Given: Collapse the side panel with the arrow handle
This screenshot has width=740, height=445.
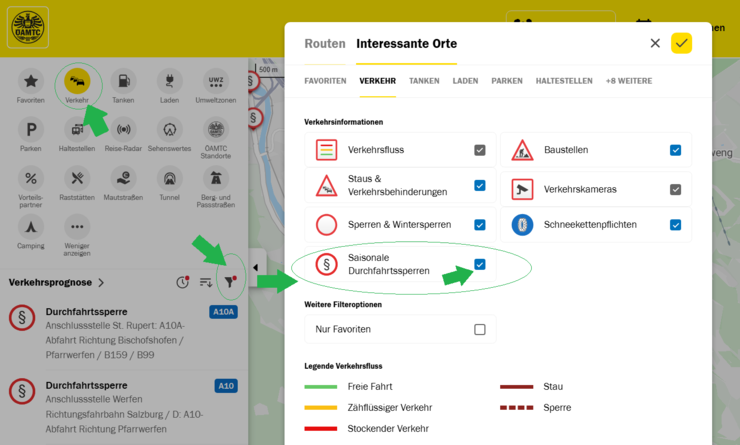Looking at the screenshot, I should (x=256, y=268).
